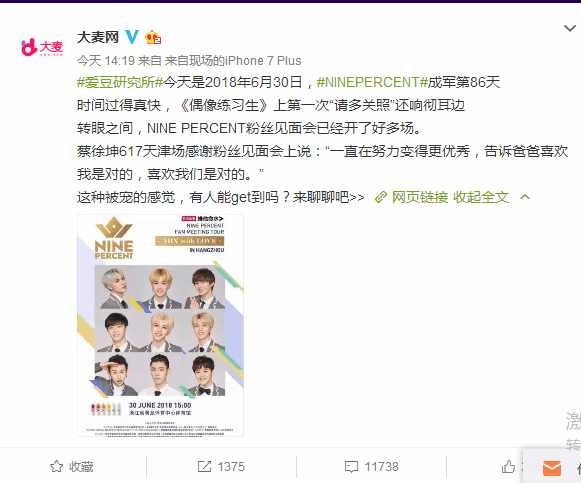Click the chain link icon before 网页链接
The height and width of the screenshot is (483, 581).
click(x=381, y=197)
